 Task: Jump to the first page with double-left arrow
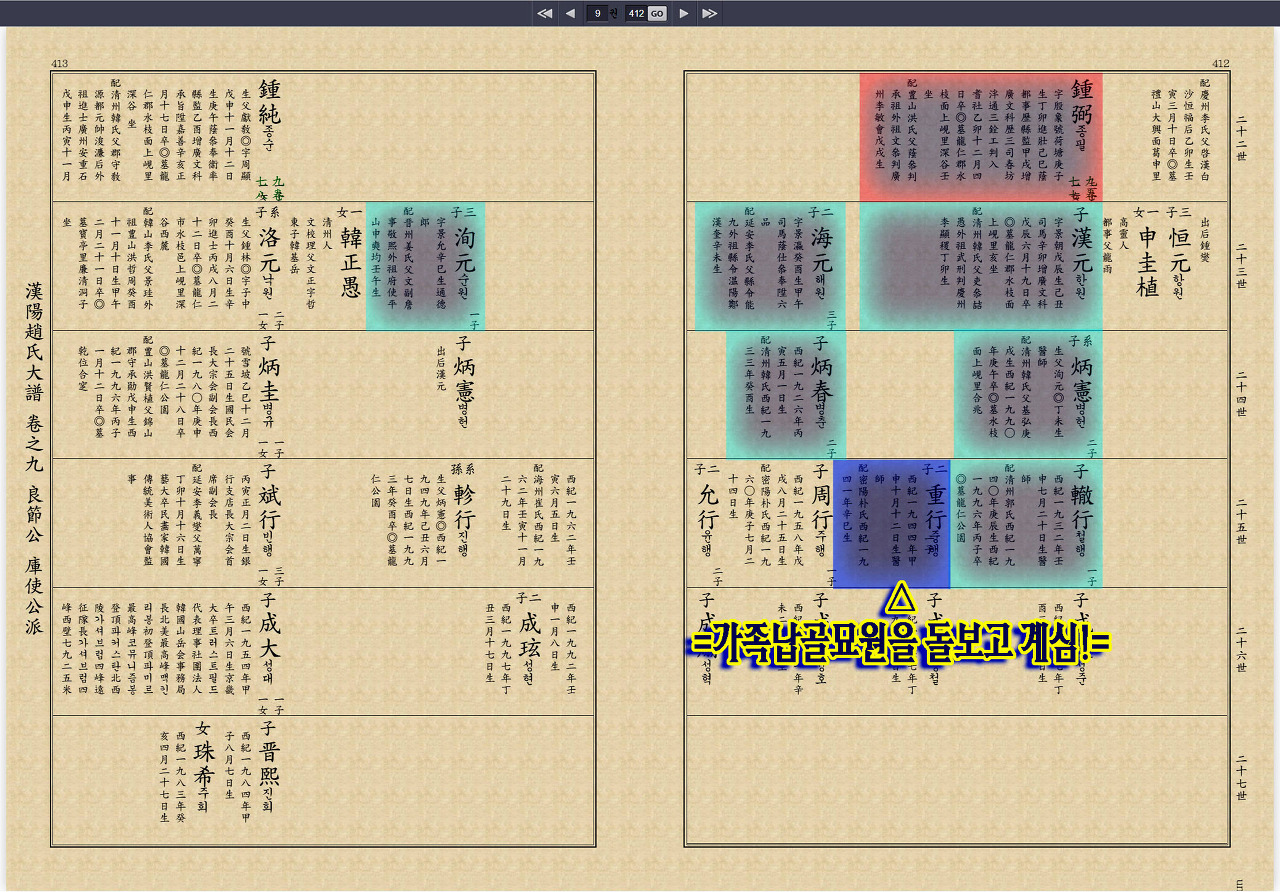coord(545,13)
